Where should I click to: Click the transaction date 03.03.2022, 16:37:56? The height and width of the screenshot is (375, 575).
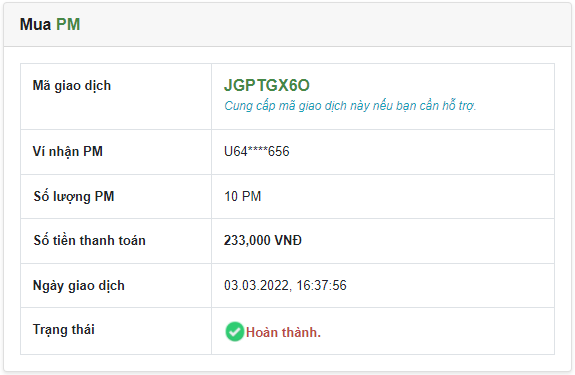pyautogui.click(x=285, y=286)
